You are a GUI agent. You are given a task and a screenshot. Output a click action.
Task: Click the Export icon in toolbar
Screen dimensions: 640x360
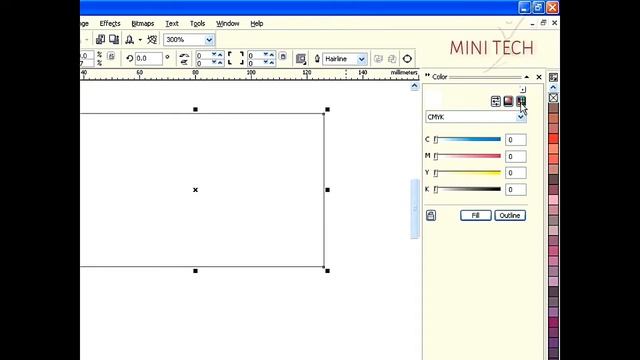click(x=114, y=39)
